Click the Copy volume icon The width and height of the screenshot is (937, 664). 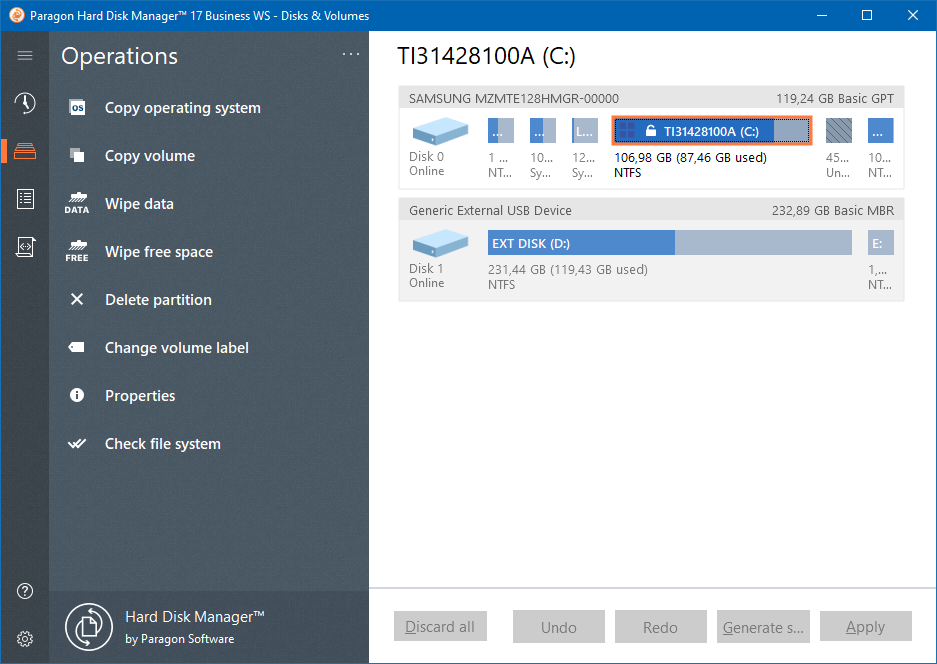coord(77,155)
